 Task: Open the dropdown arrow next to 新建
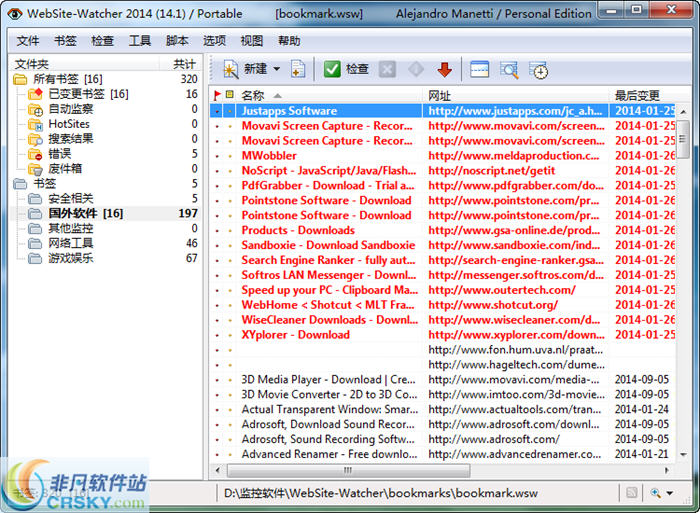click(277, 69)
